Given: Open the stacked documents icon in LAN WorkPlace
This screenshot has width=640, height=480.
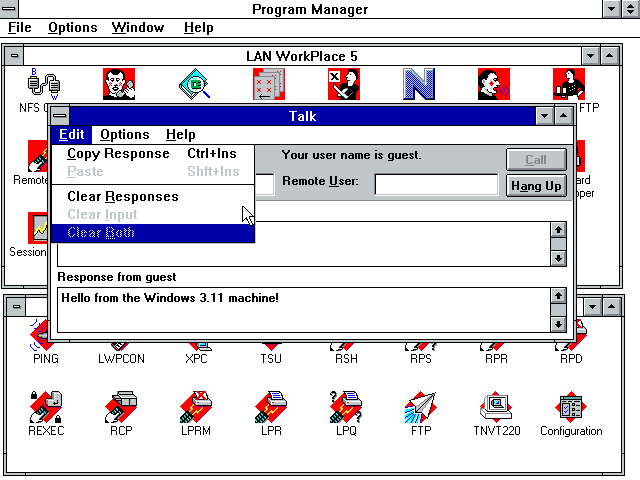Looking at the screenshot, I should (269, 84).
